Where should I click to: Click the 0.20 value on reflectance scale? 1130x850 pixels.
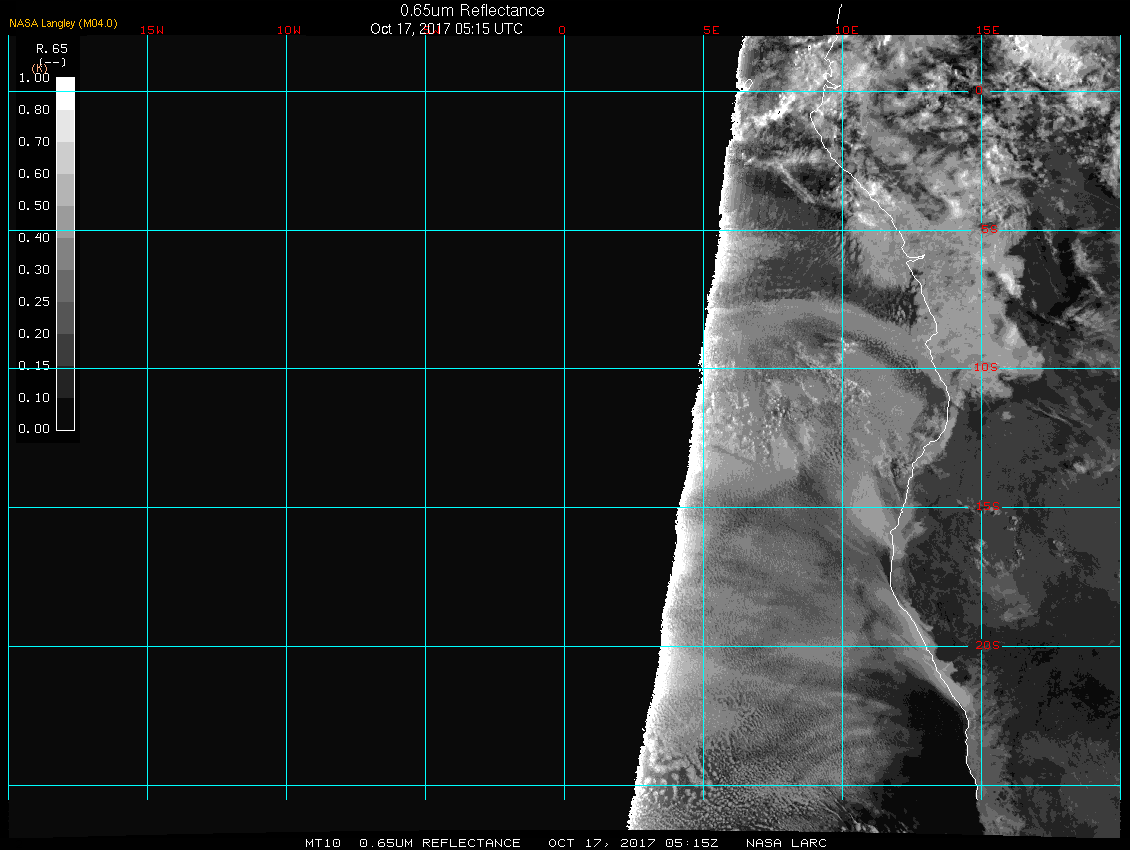tap(34, 333)
